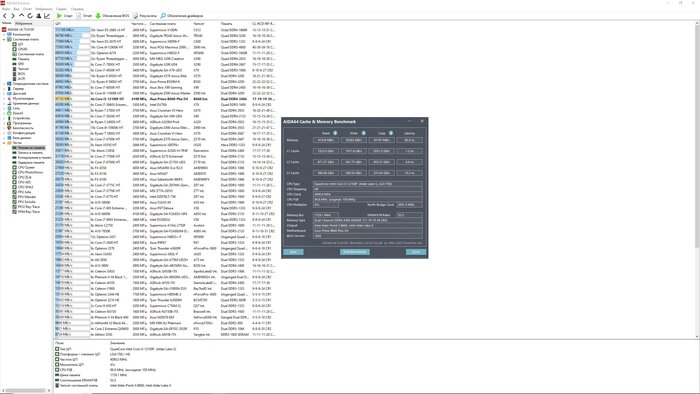This screenshot has width=700, height=394.
Task: Click Start Benchmark in the dialog
Action: (x=355, y=252)
